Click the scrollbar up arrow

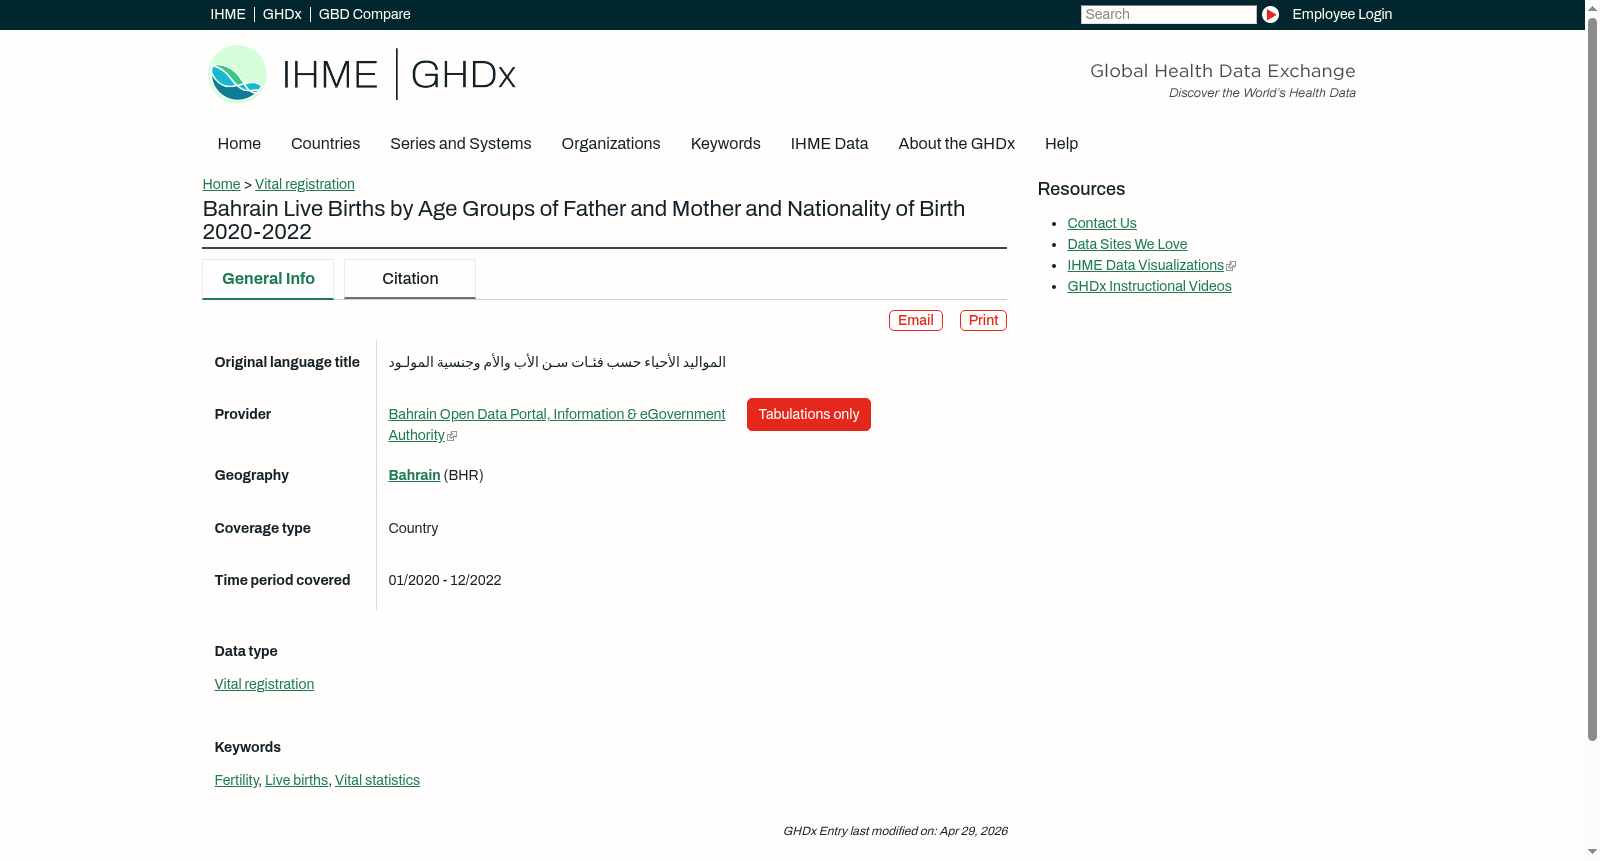[x=1592, y=7]
